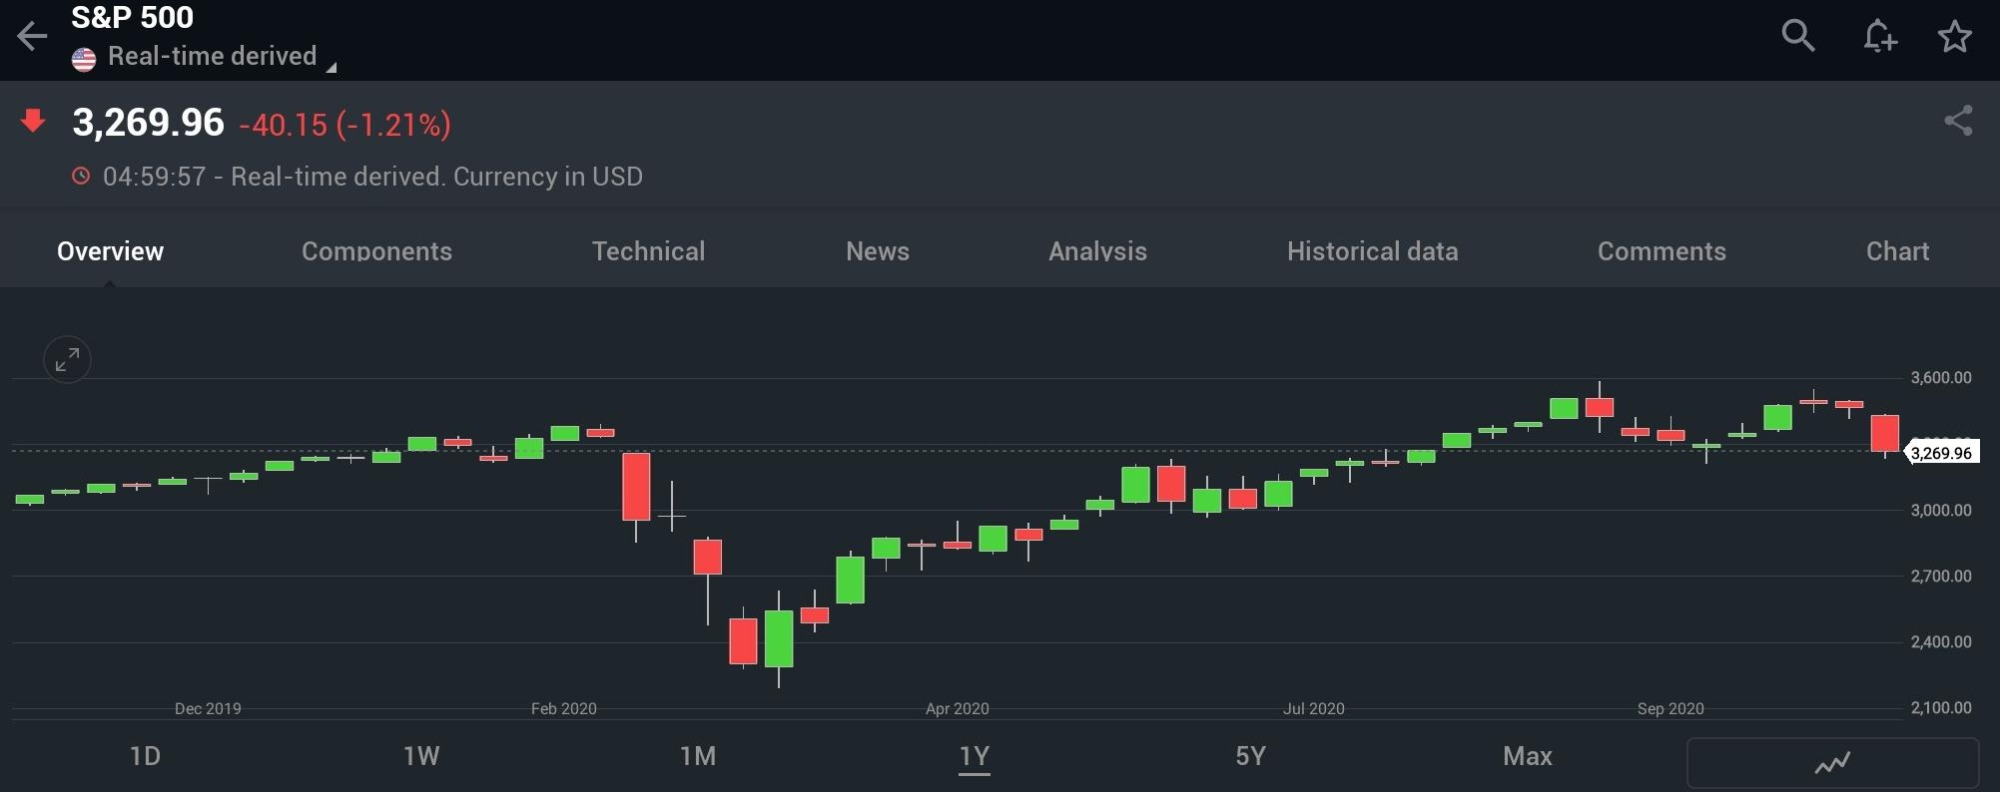Click the current price 3,269.96 headline

(148, 123)
